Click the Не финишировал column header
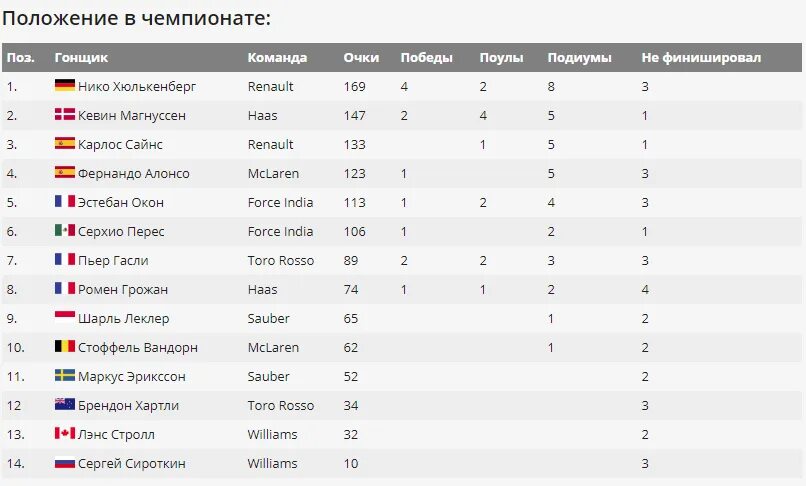 coord(701,58)
